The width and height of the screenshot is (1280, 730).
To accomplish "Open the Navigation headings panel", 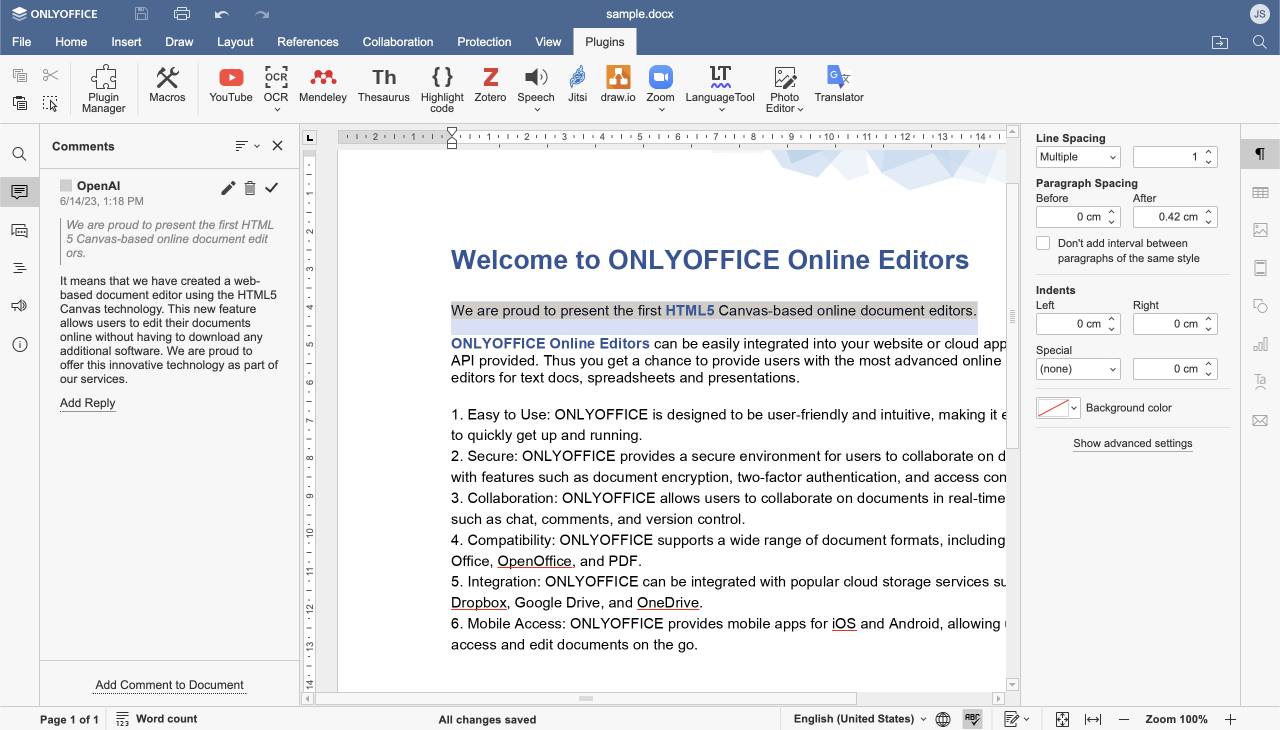I will (19, 268).
